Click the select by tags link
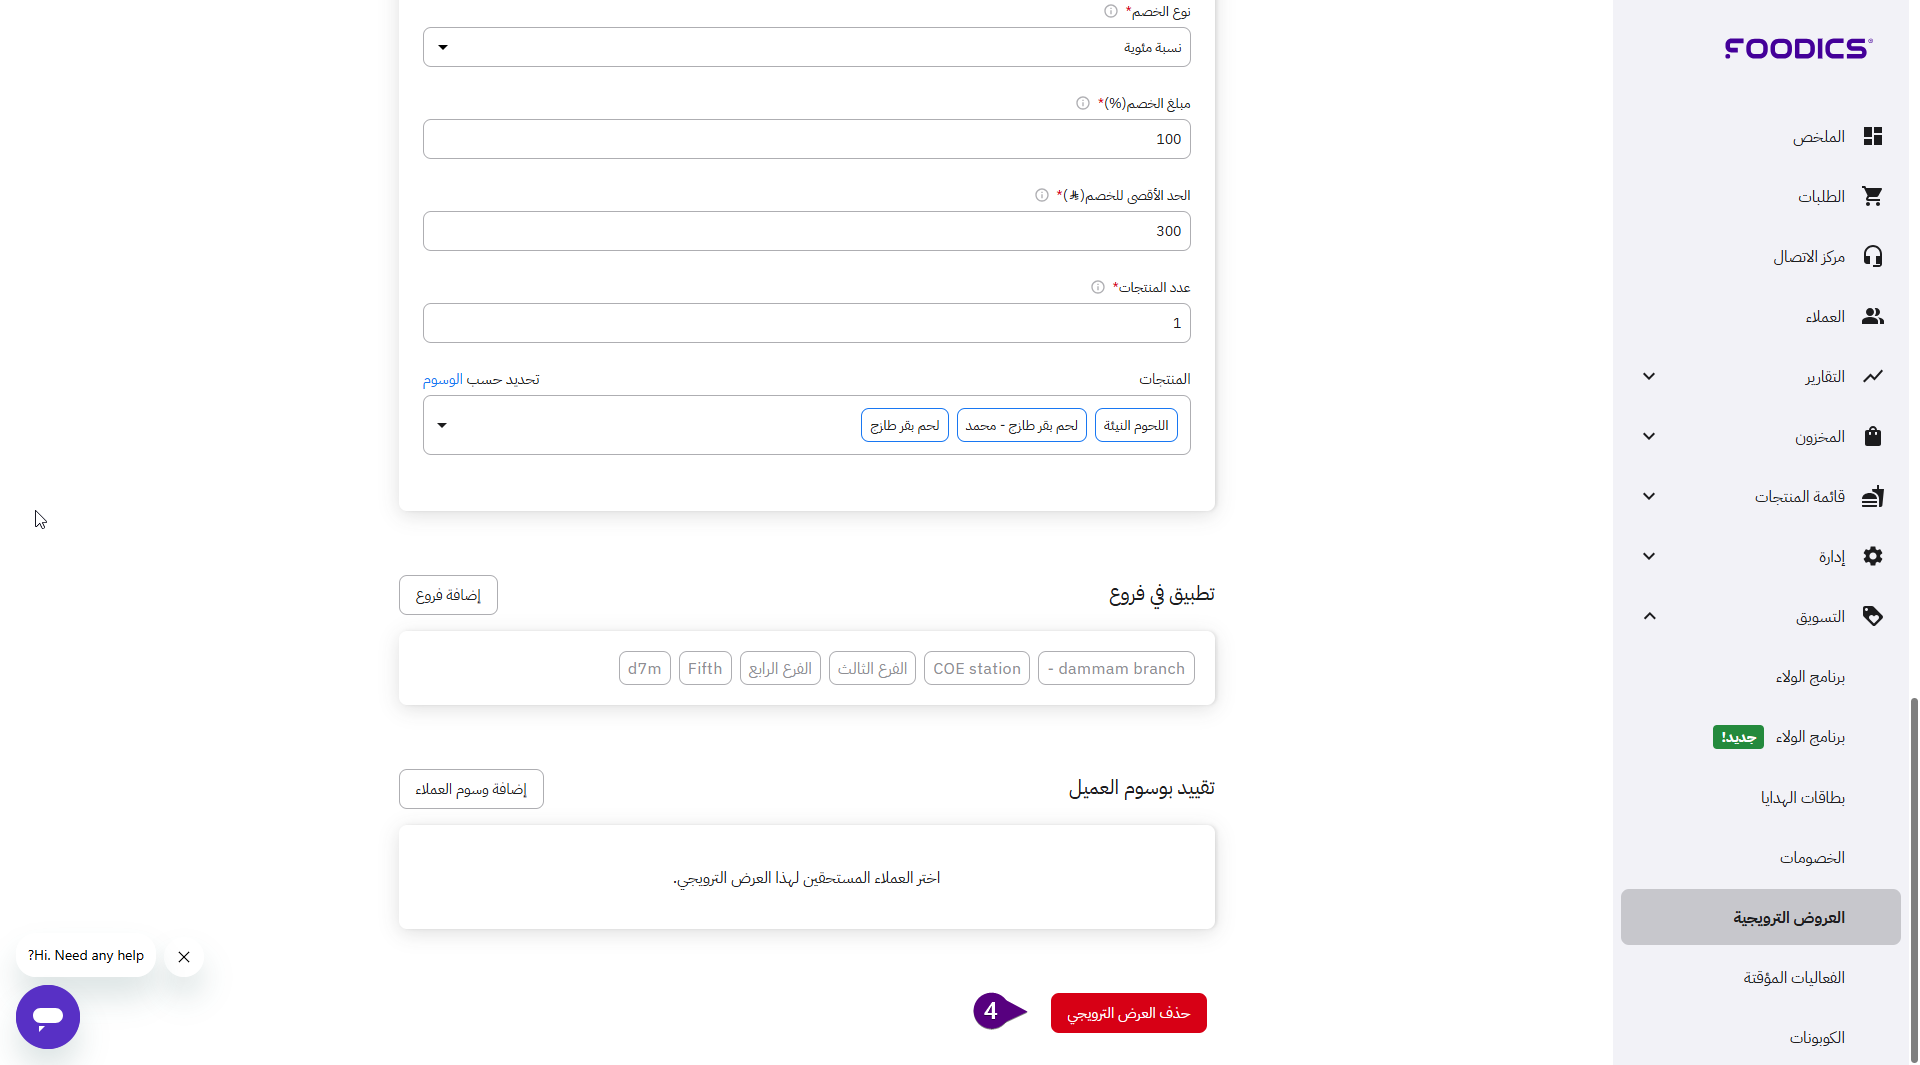Viewport: 1920px width, 1065px height. pyautogui.click(x=442, y=379)
